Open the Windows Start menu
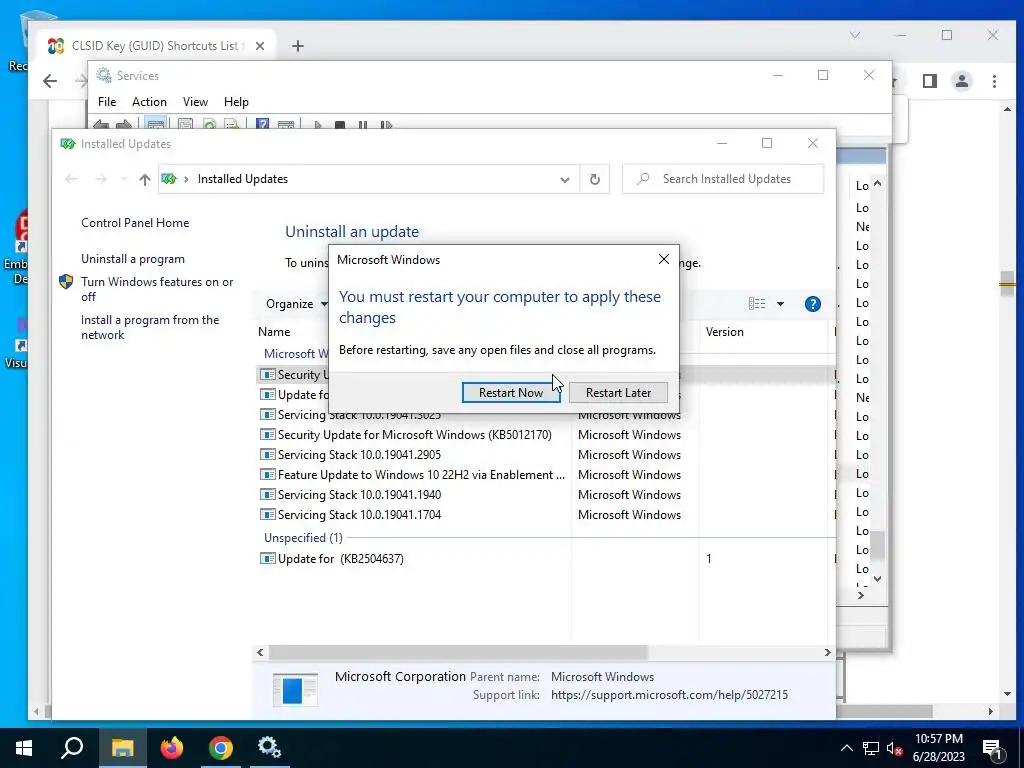The image size is (1024, 768). [24, 748]
